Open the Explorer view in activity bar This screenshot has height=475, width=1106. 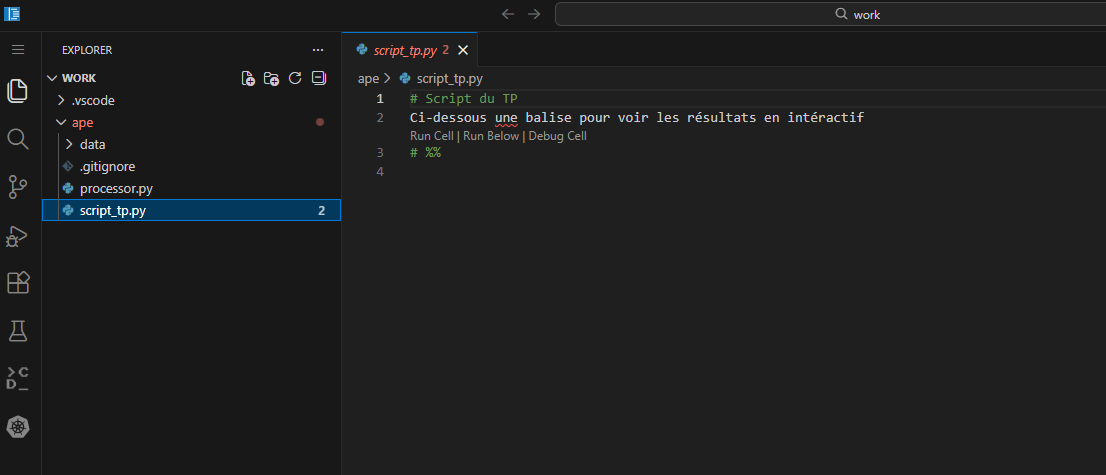click(18, 91)
